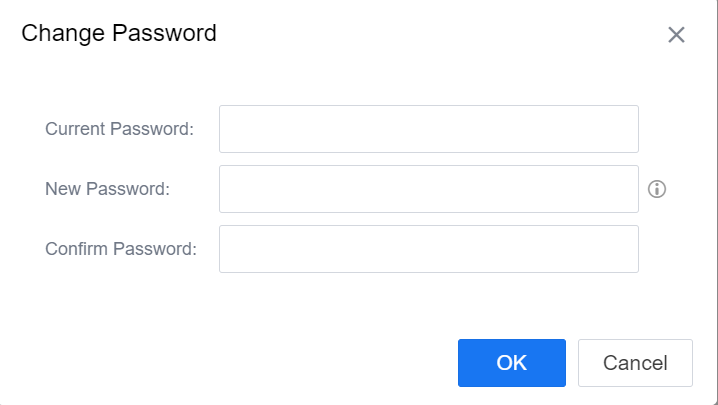Abort the password change via Cancel
The width and height of the screenshot is (718, 405).
tap(635, 363)
